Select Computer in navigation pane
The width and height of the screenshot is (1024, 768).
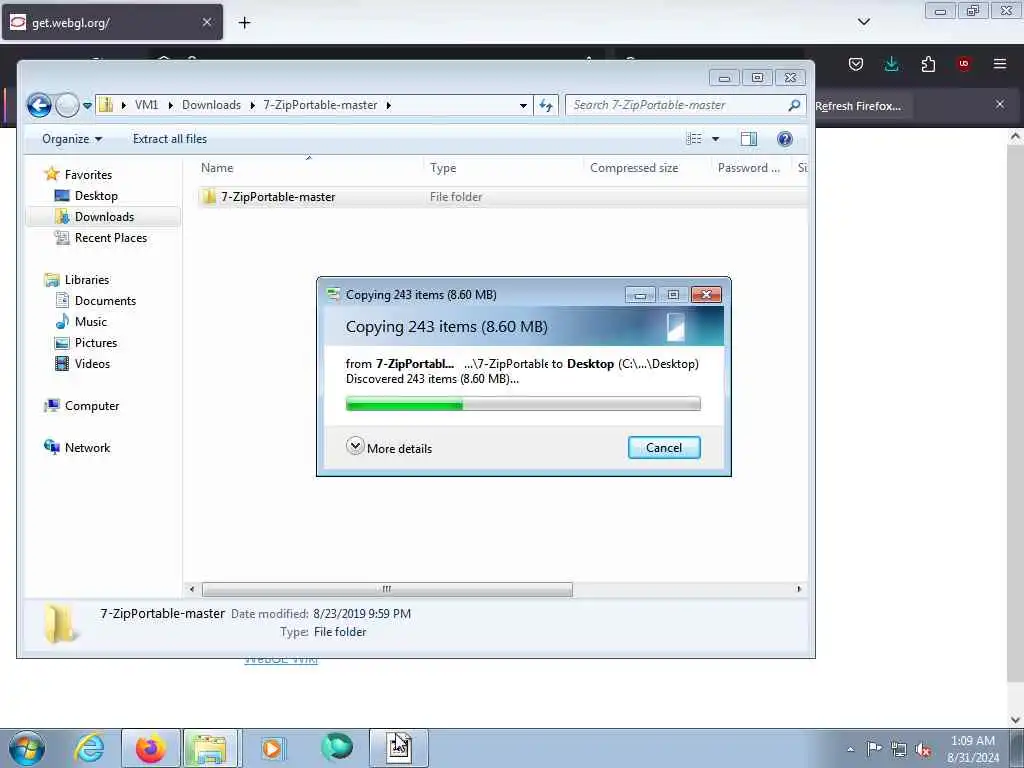(91, 406)
